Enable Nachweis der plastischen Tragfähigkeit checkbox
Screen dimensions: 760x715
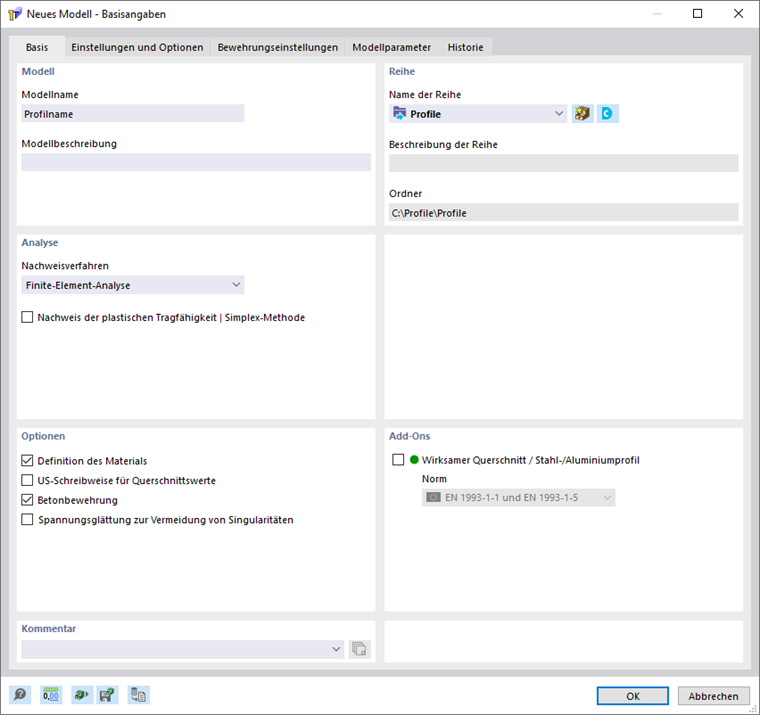[x=27, y=318]
